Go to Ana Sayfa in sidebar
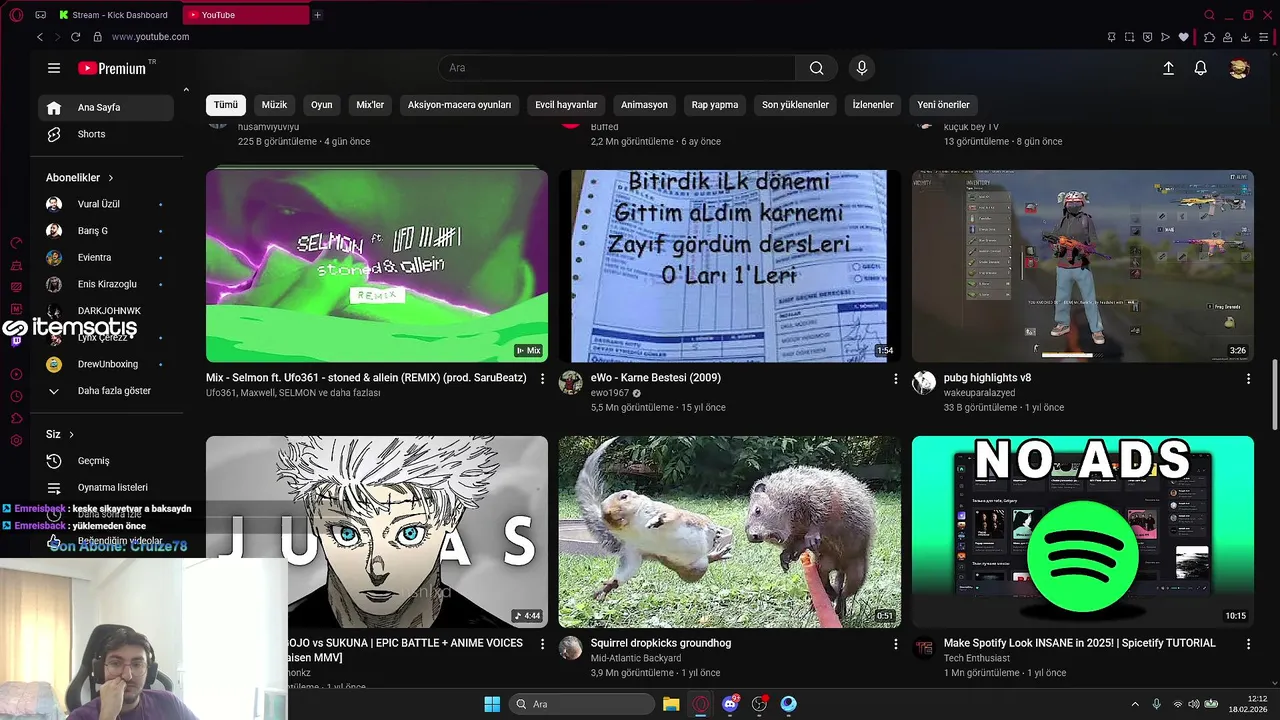 pyautogui.click(x=106, y=108)
